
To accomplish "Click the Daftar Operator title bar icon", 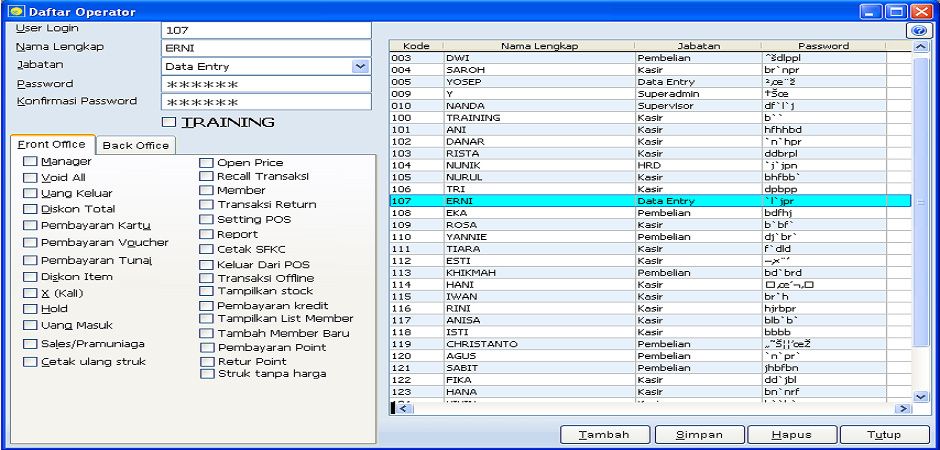I will coord(17,11).
